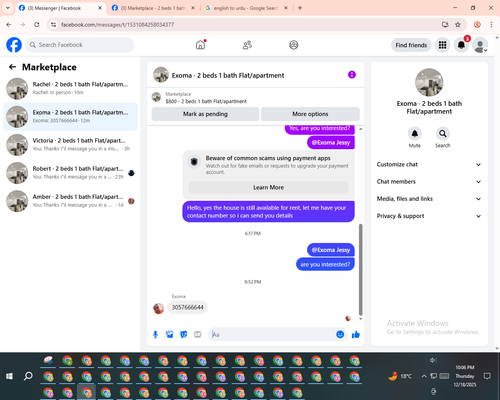Reload the page
500x400 pixels.
coord(37,24)
